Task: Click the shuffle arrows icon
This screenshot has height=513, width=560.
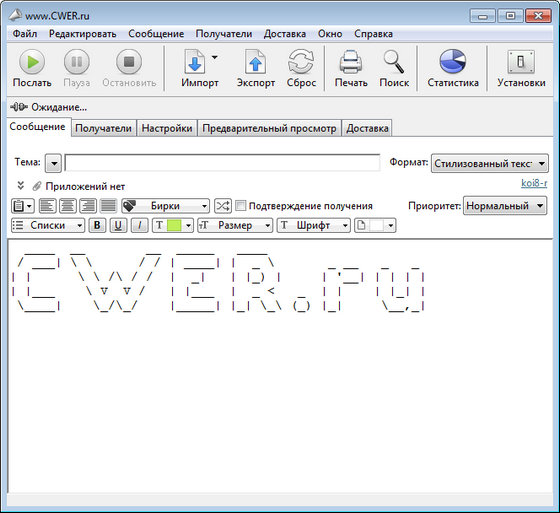Action: click(222, 206)
